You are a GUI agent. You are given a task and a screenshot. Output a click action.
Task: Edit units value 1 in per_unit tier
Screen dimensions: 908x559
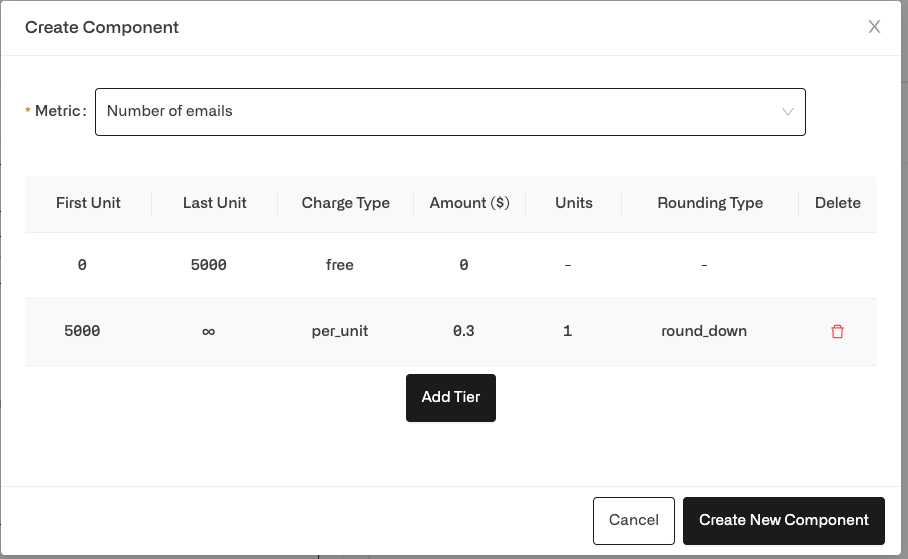pyautogui.click(x=568, y=331)
